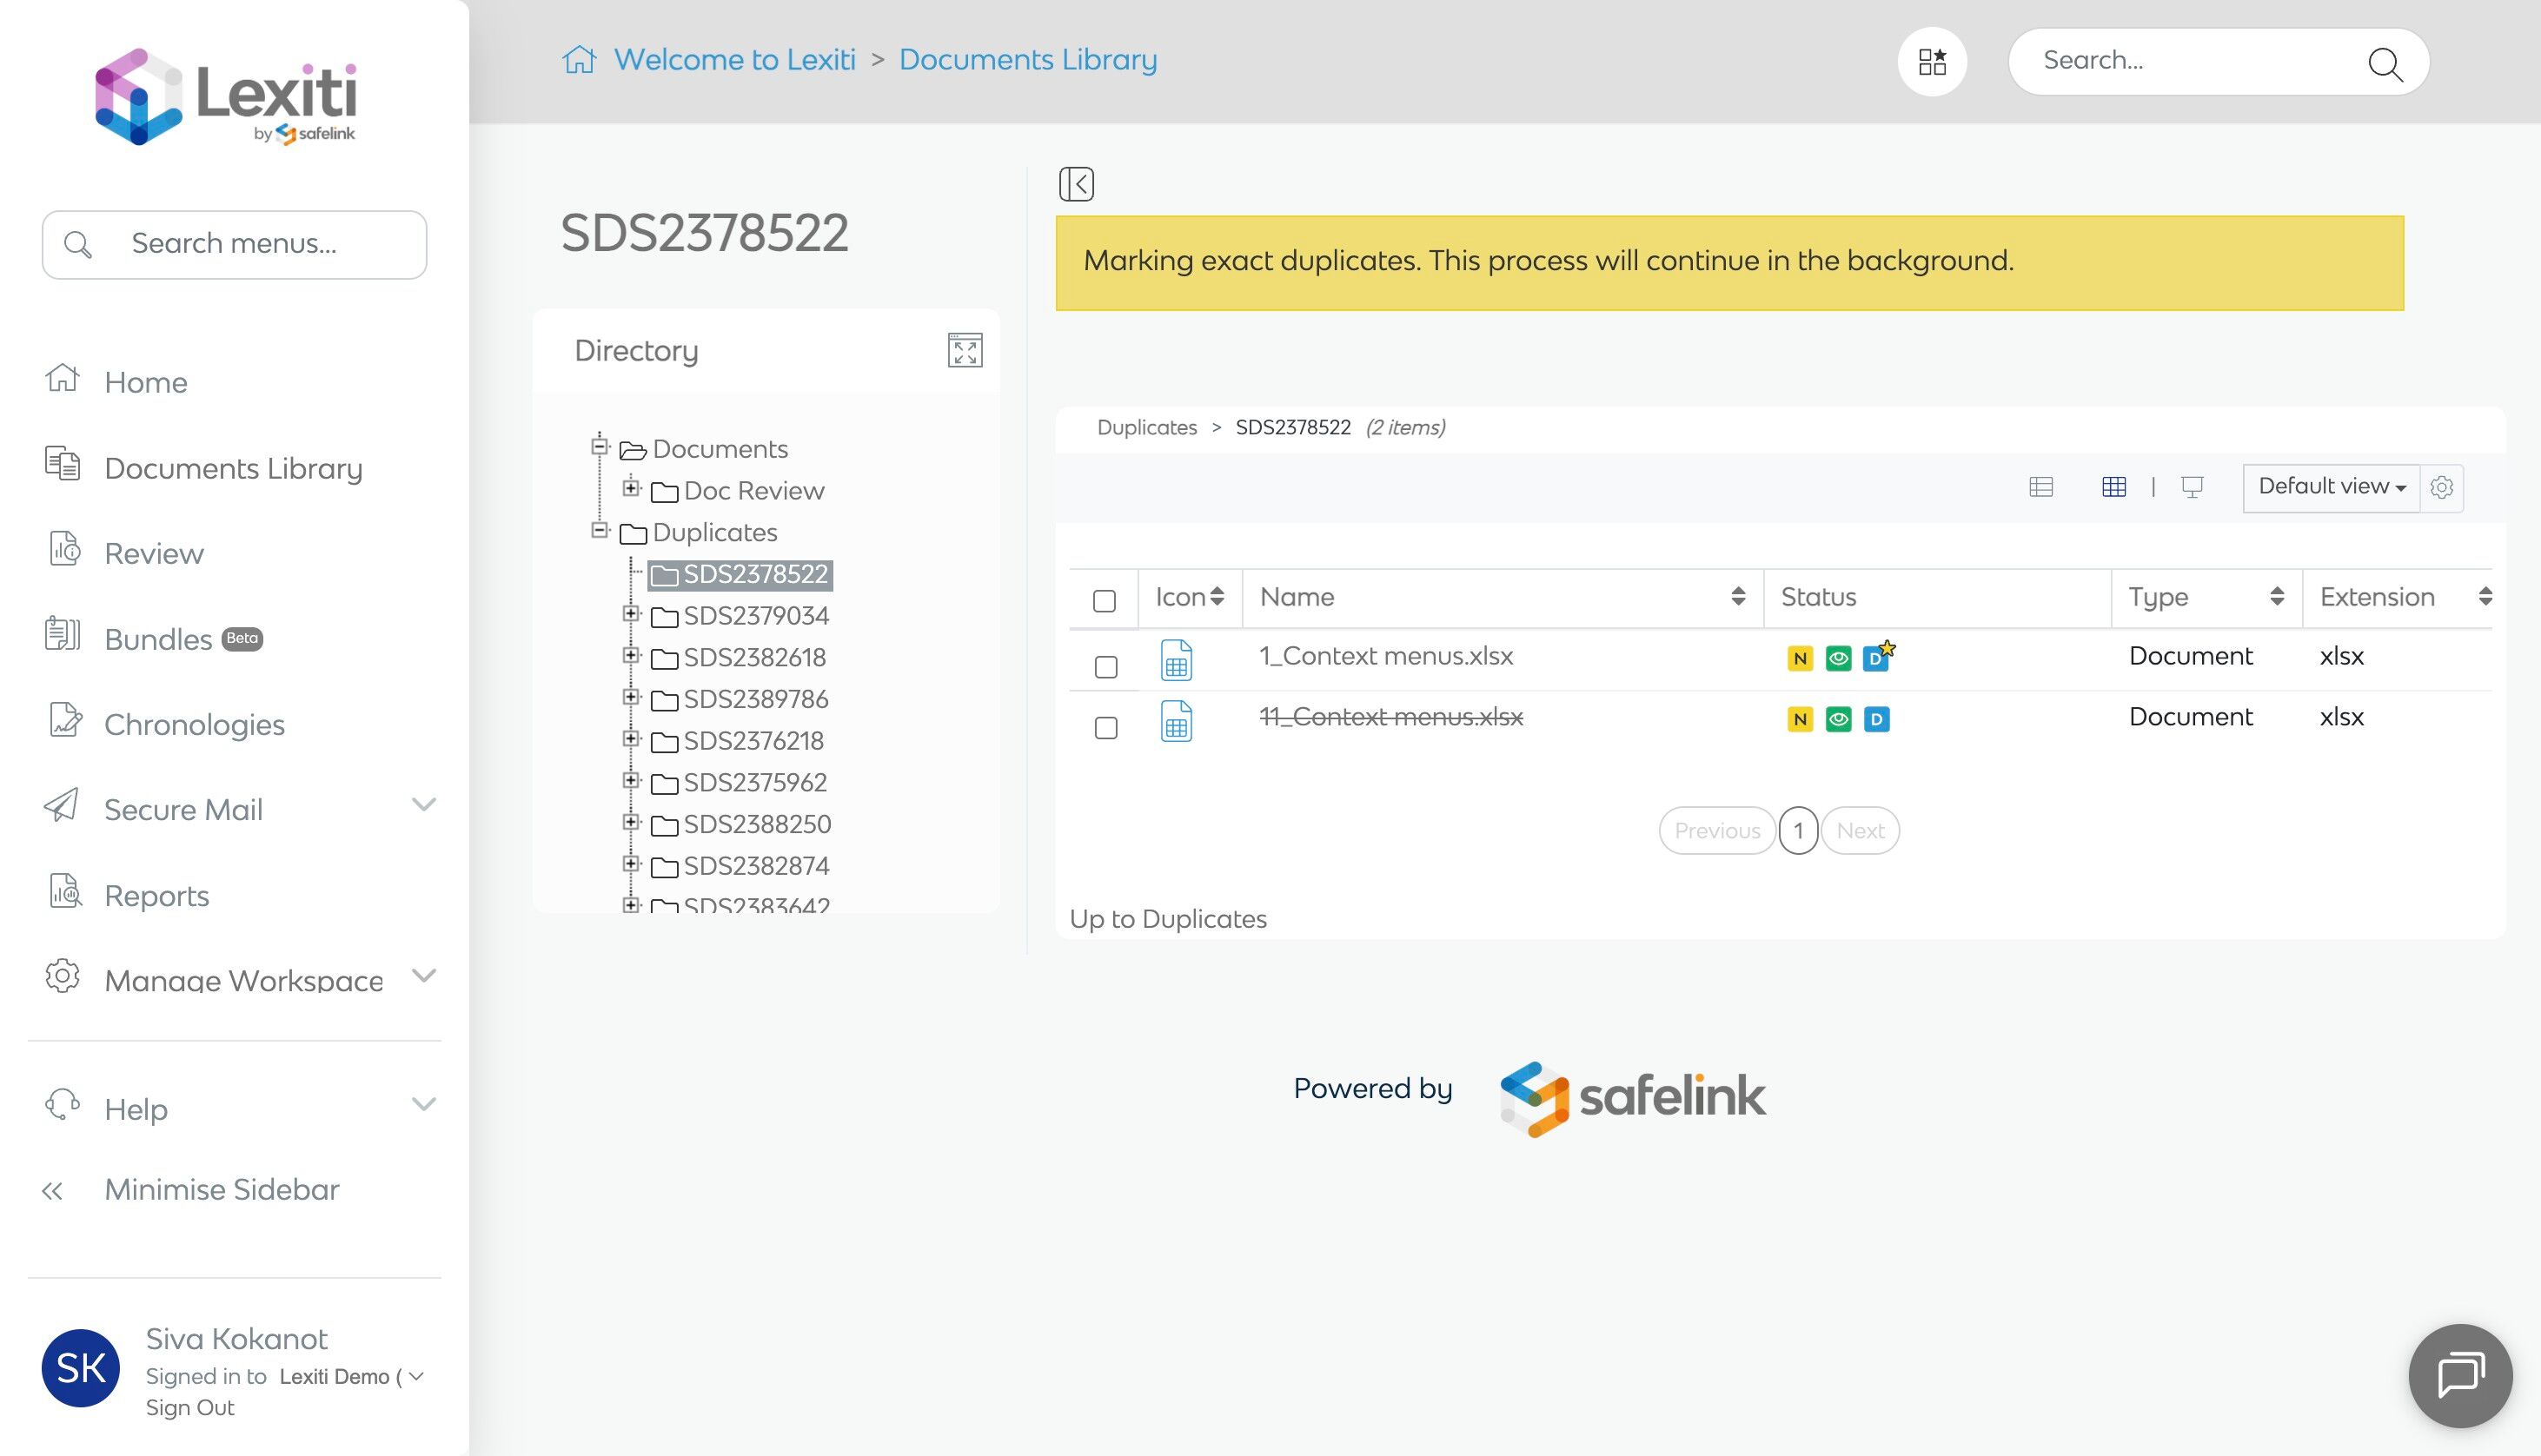
Task: Switch to list view icon
Action: tap(2041, 487)
